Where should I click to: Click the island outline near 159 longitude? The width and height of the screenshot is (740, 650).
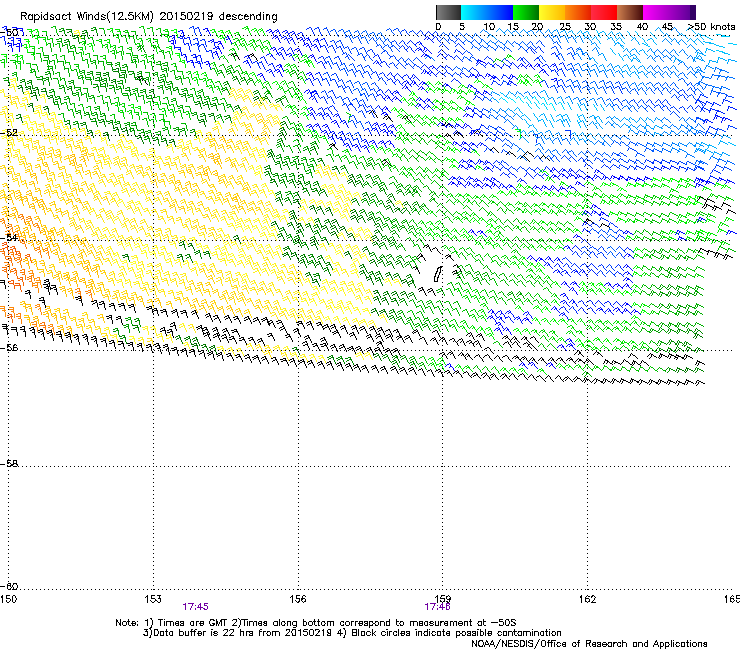[437, 274]
